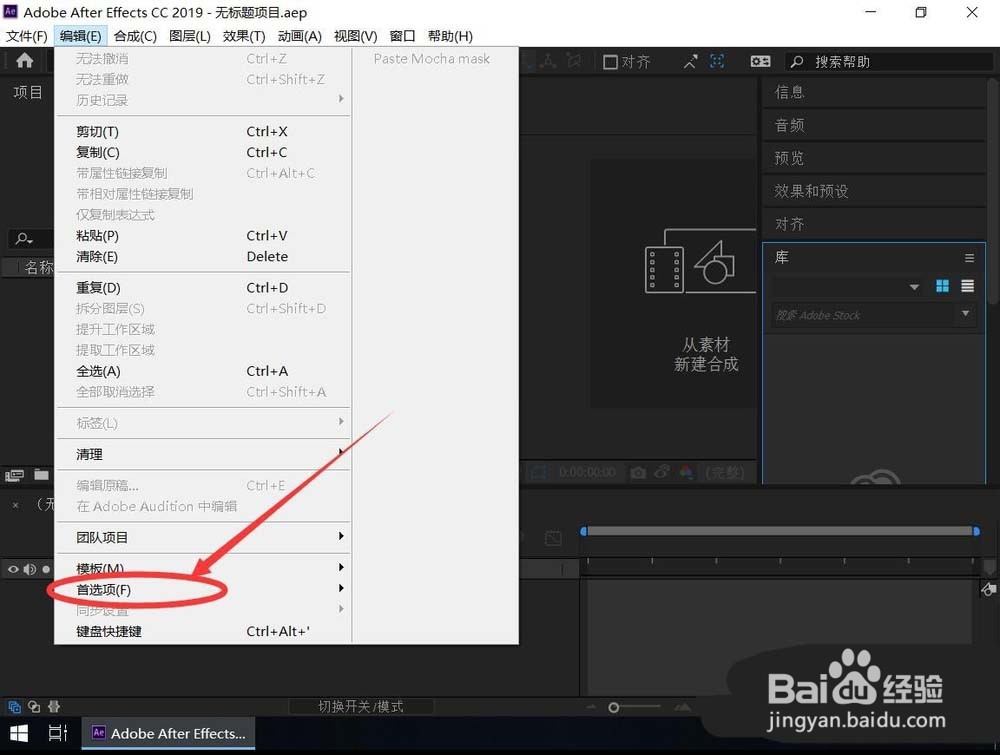This screenshot has width=1000, height=755.
Task: Open the 信息 panel tab
Action: 874,92
